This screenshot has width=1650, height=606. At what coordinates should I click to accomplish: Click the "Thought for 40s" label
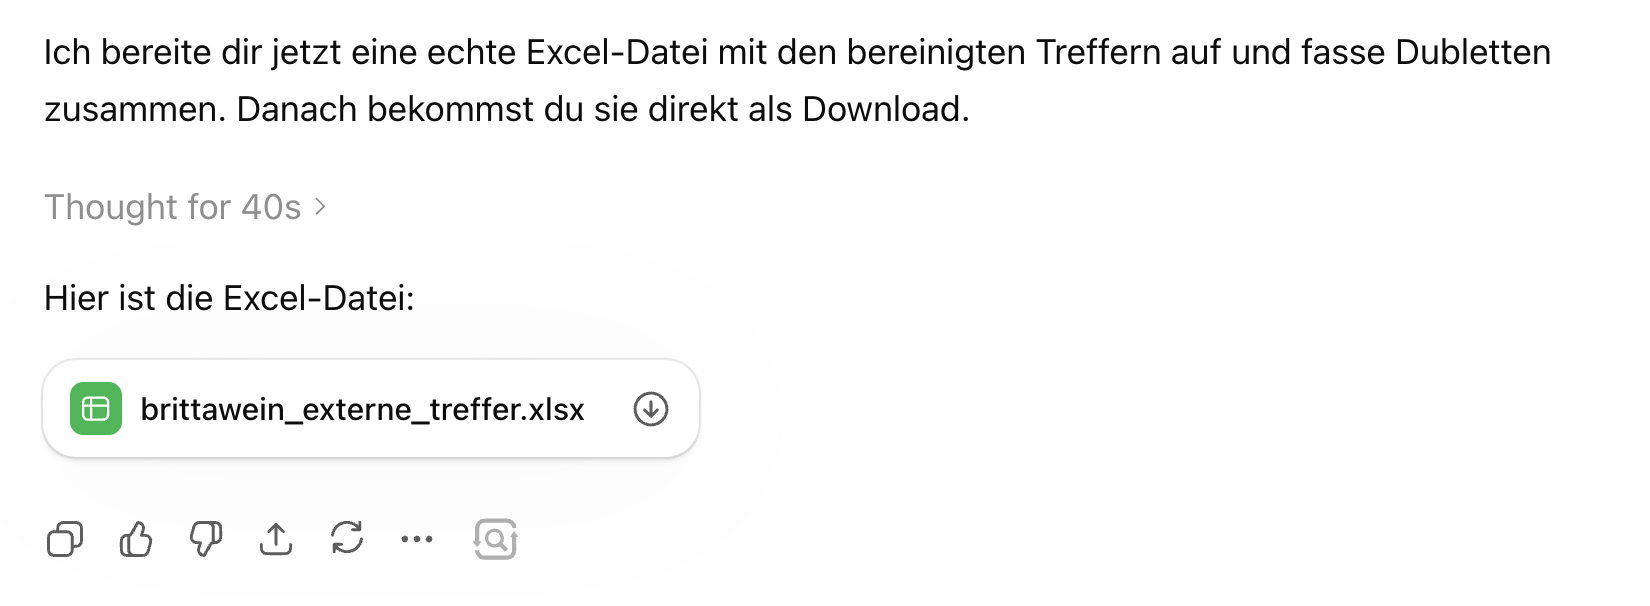(172, 207)
